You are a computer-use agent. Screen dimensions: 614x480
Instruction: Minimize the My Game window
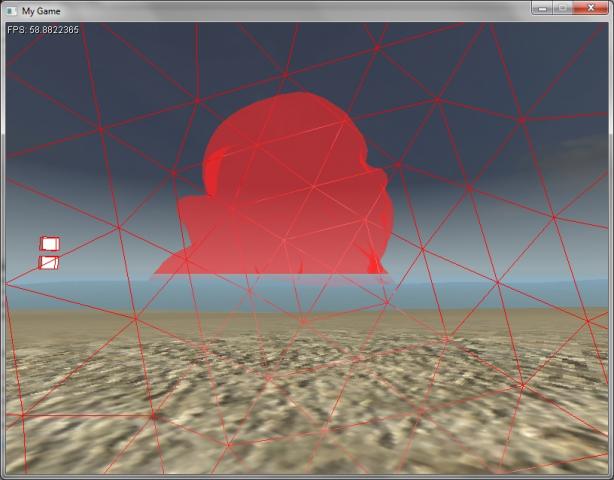(543, 8)
